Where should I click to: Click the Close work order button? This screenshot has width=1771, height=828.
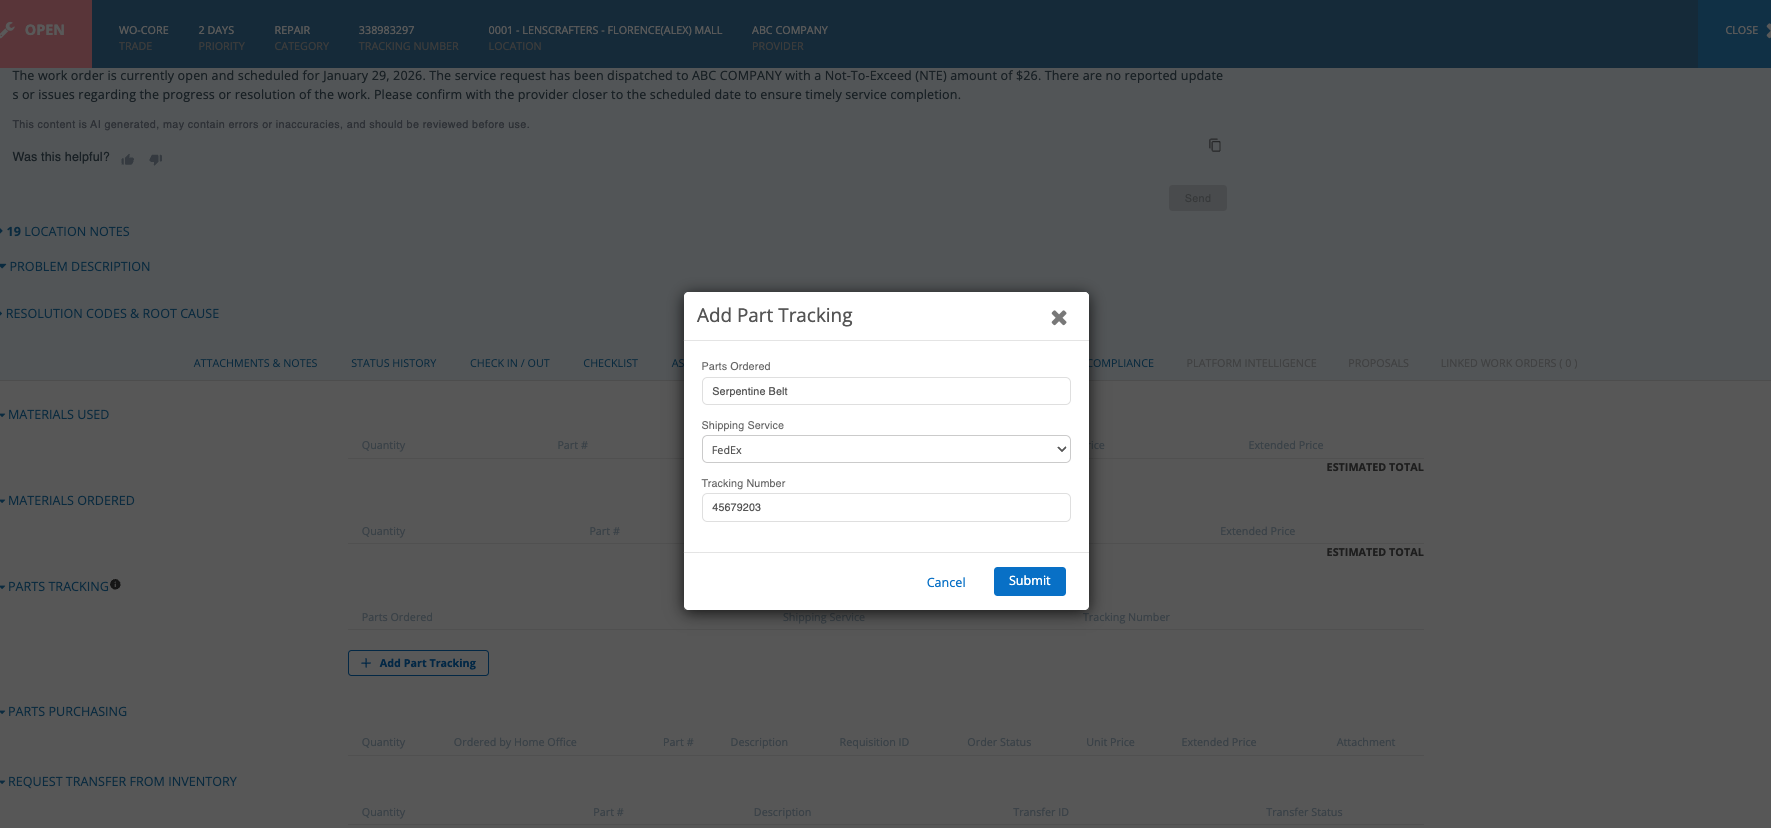pos(1741,30)
